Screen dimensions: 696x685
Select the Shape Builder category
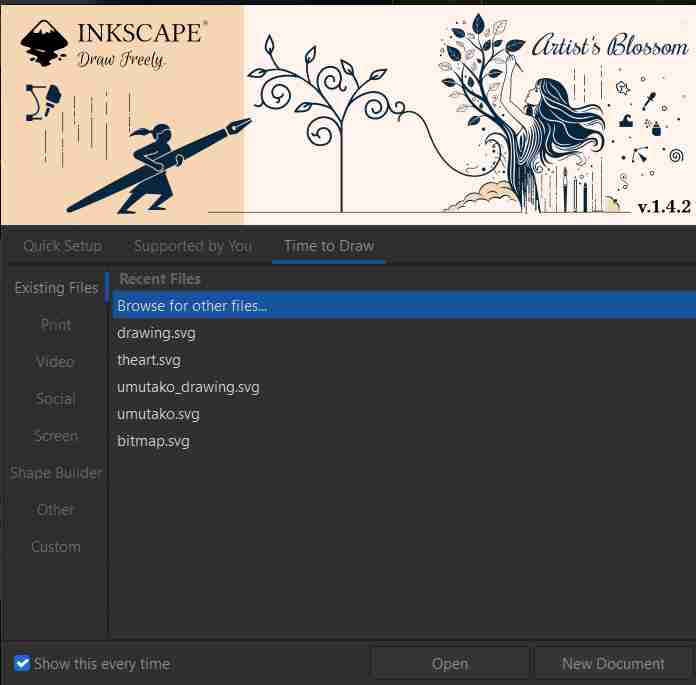point(56,473)
